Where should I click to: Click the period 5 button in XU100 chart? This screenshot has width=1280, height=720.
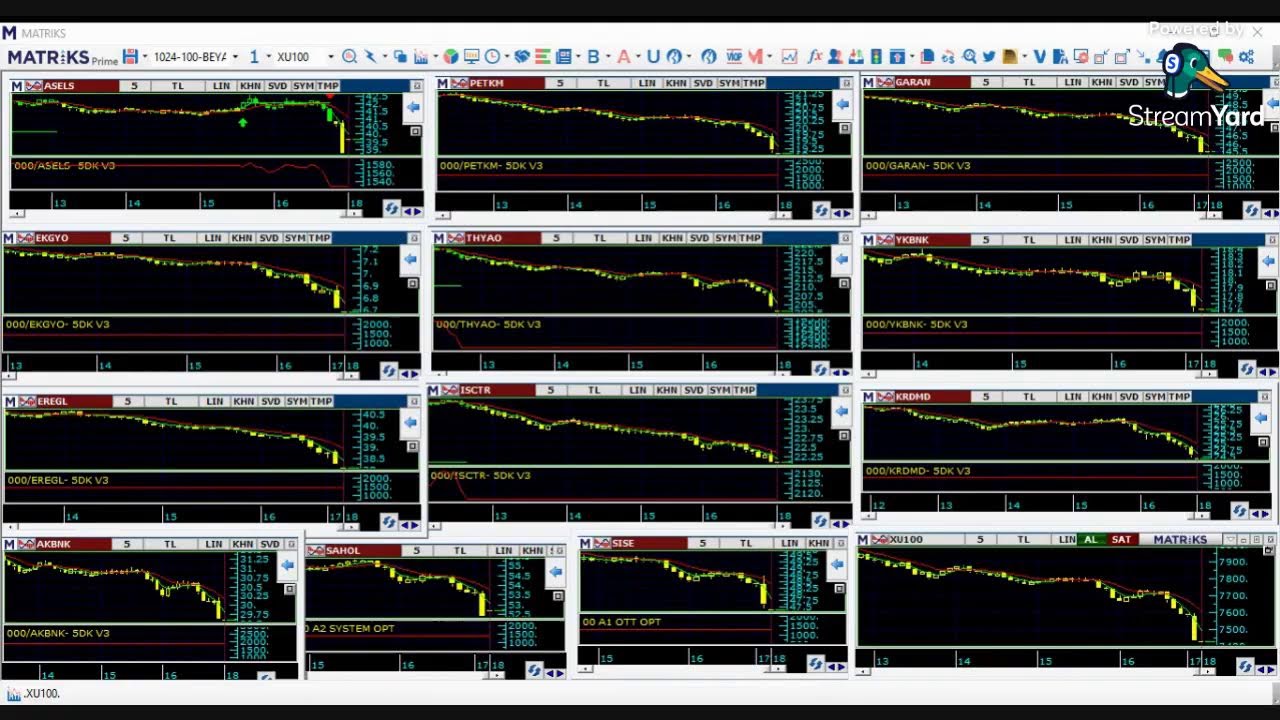click(980, 540)
